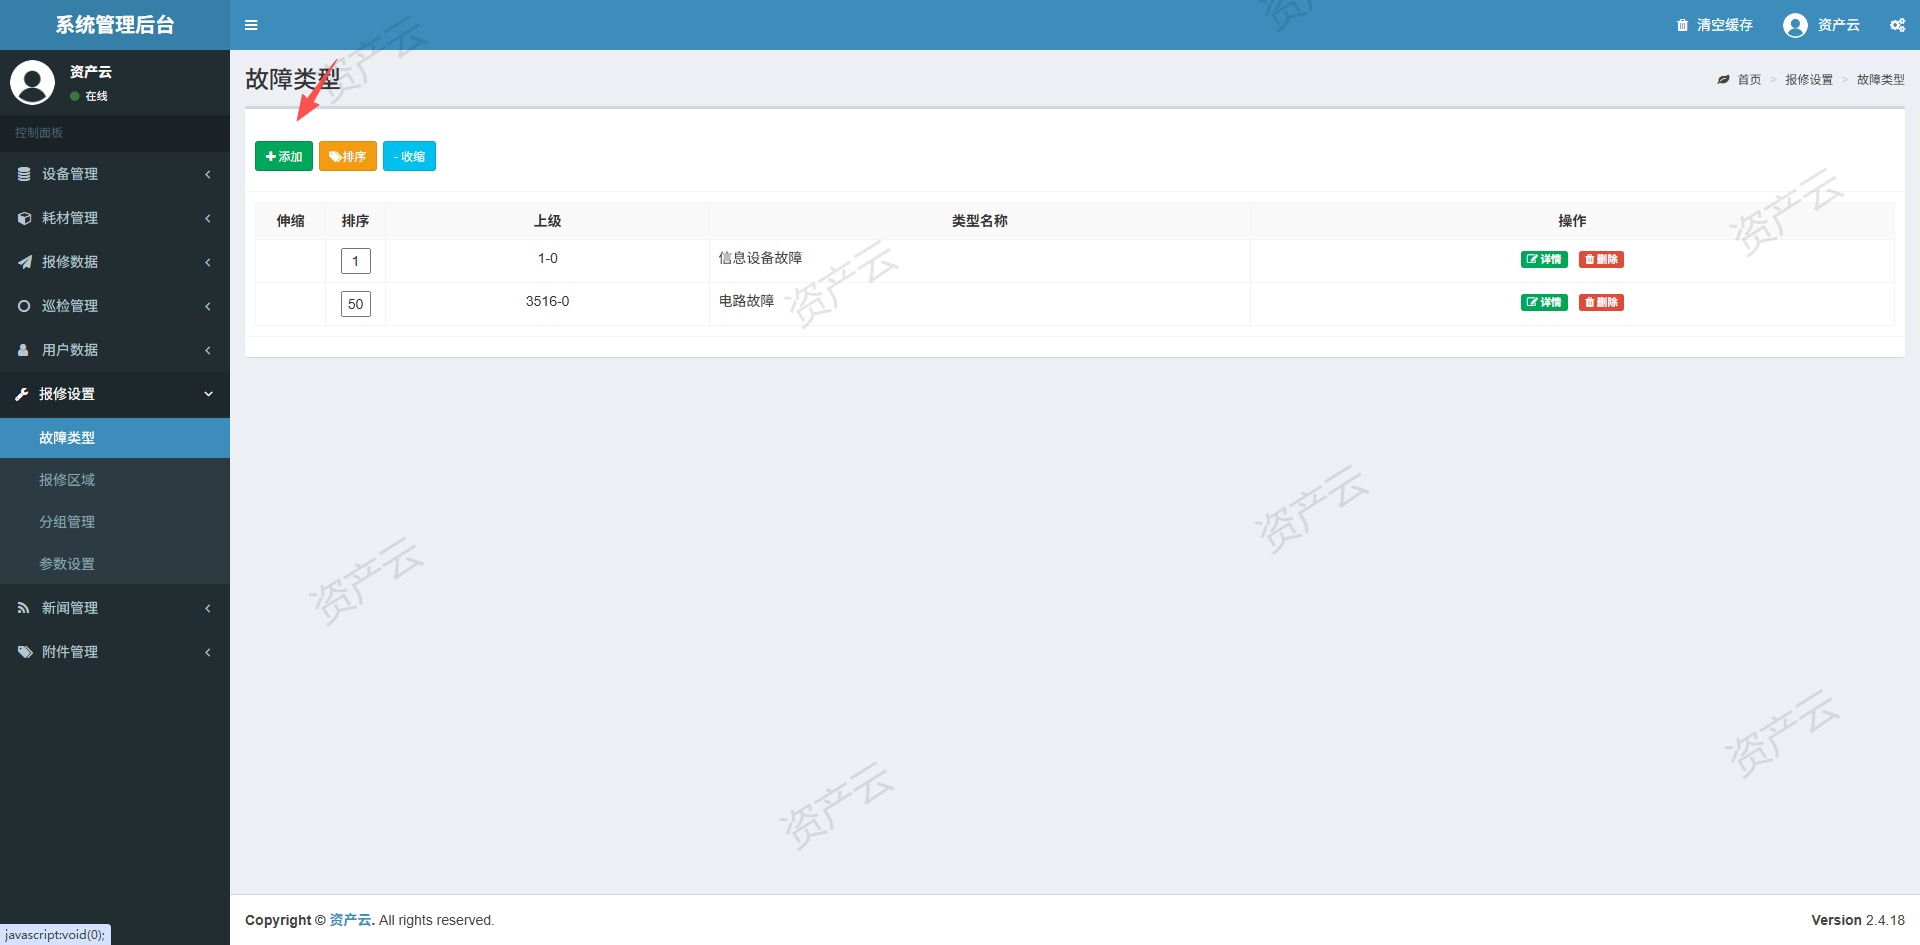The image size is (1920, 945).
Task: Click the clear cache trash icon
Action: [x=1682, y=25]
